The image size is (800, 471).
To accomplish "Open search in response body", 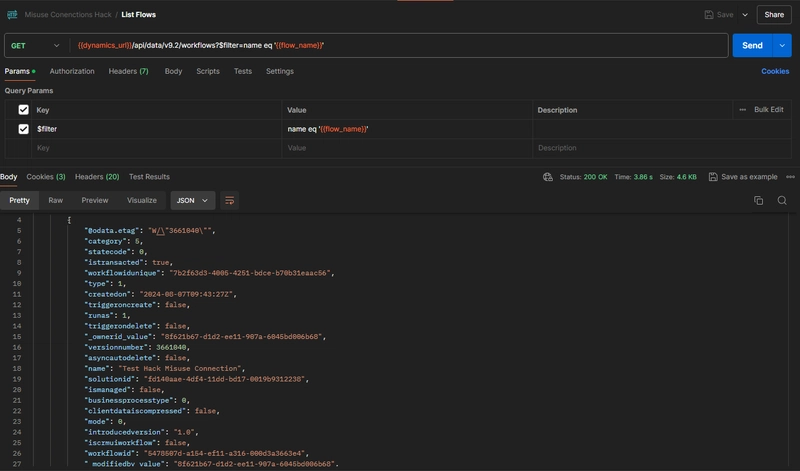I will (x=782, y=200).
